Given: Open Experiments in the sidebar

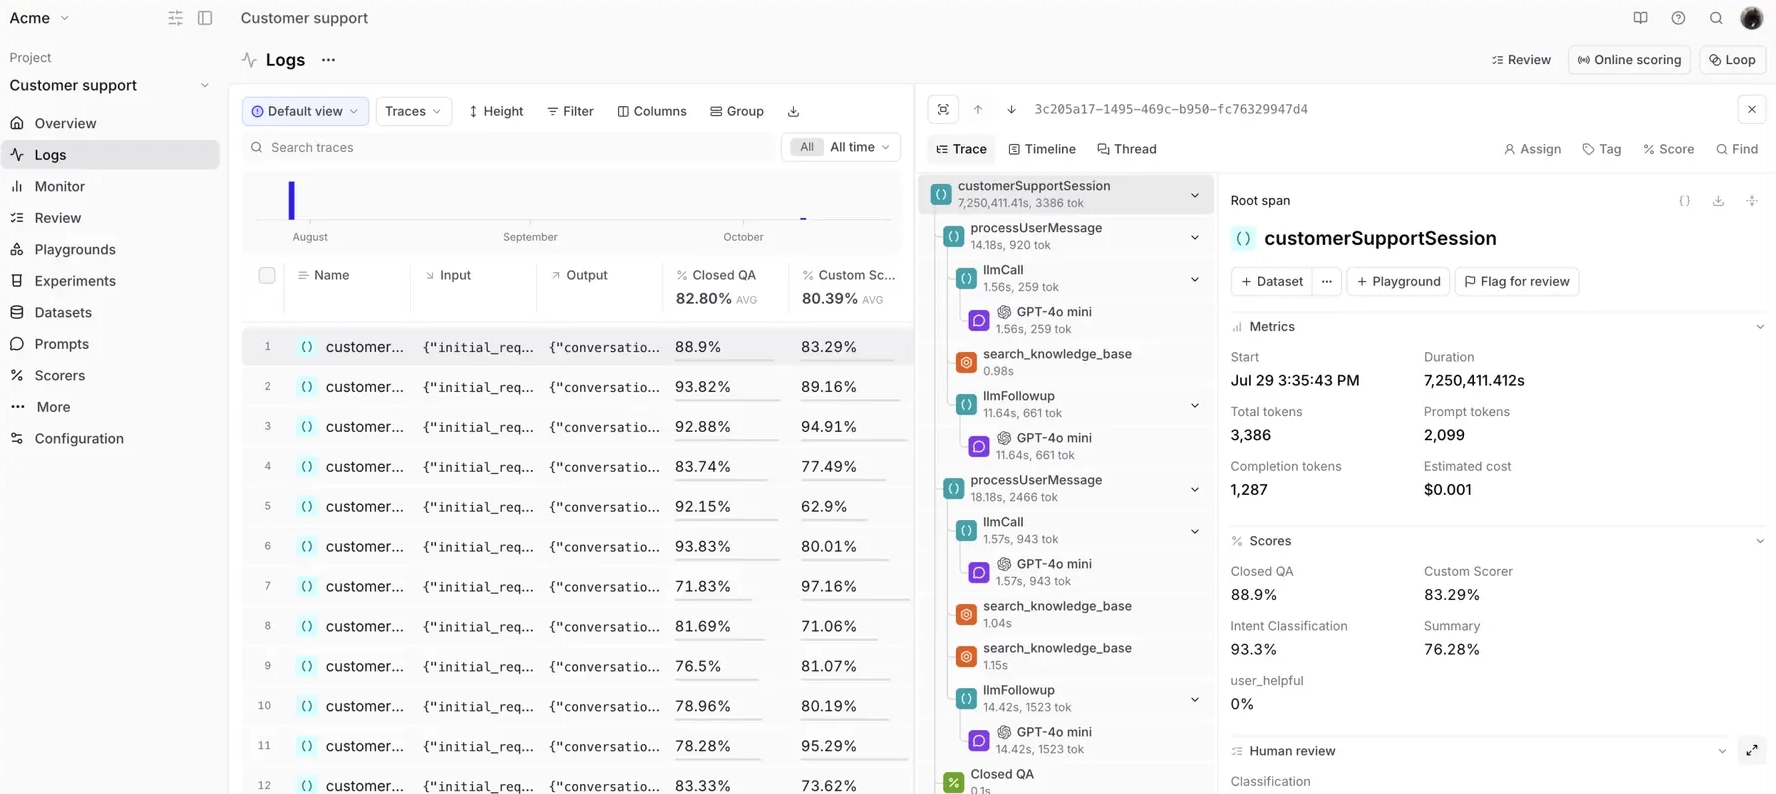Looking at the screenshot, I should pos(110,281).
